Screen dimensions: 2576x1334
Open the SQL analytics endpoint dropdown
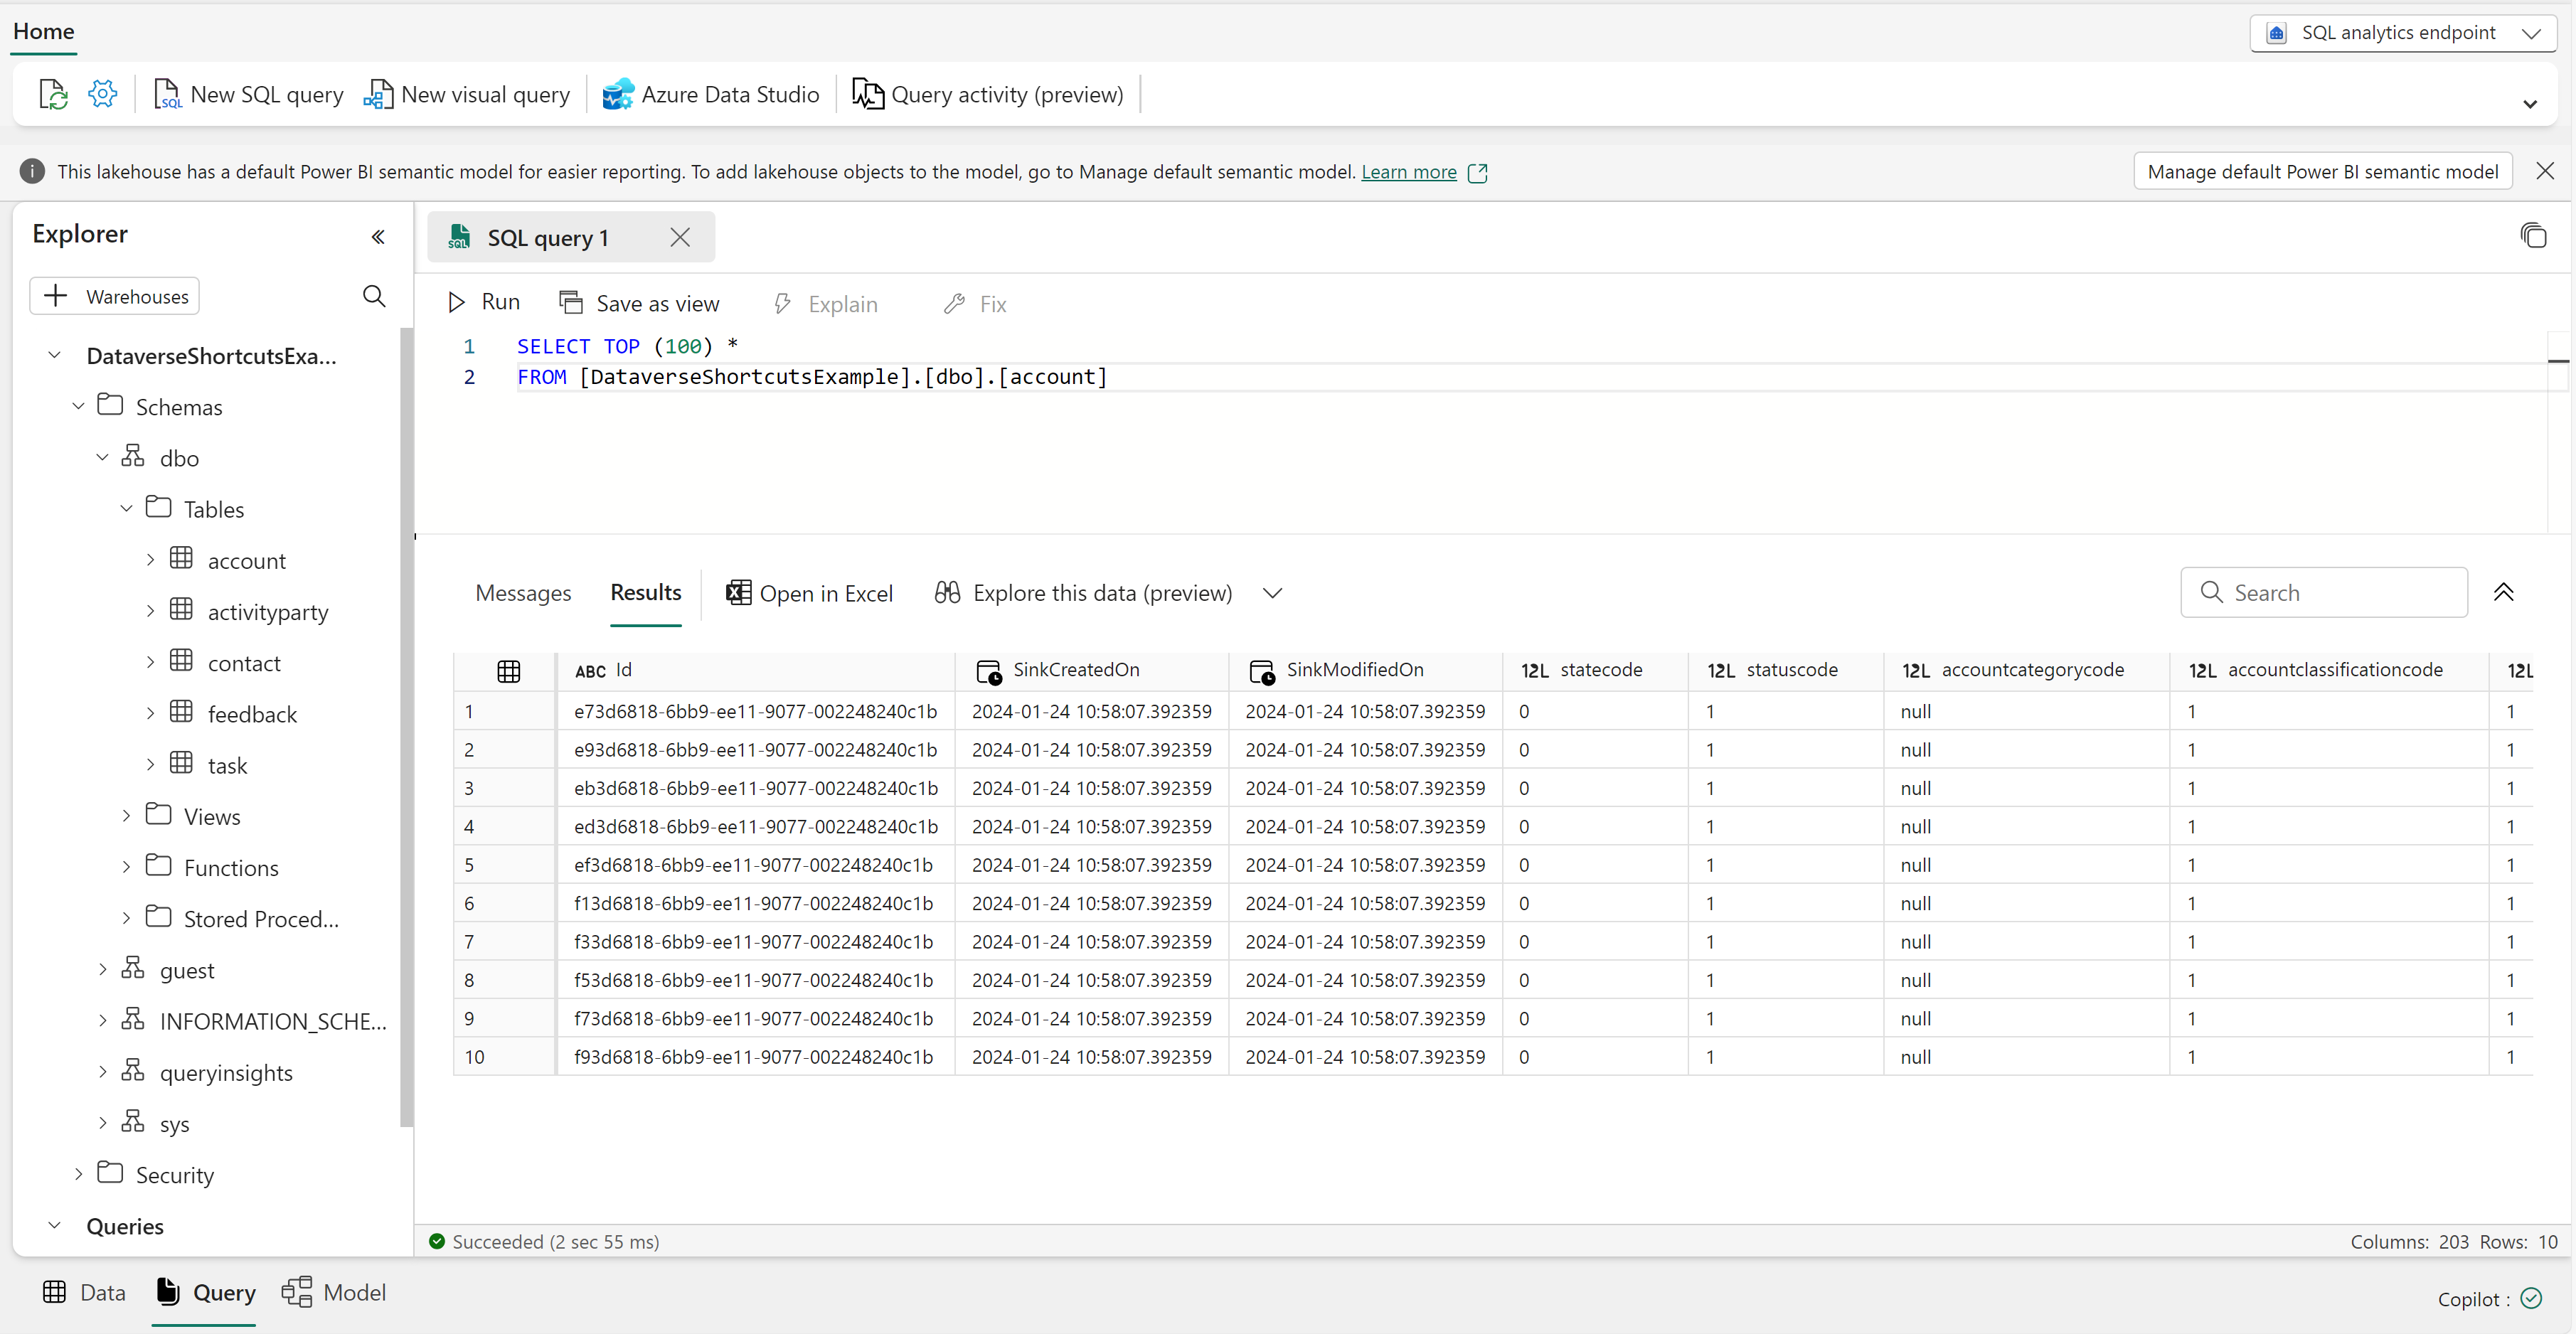tap(2402, 33)
